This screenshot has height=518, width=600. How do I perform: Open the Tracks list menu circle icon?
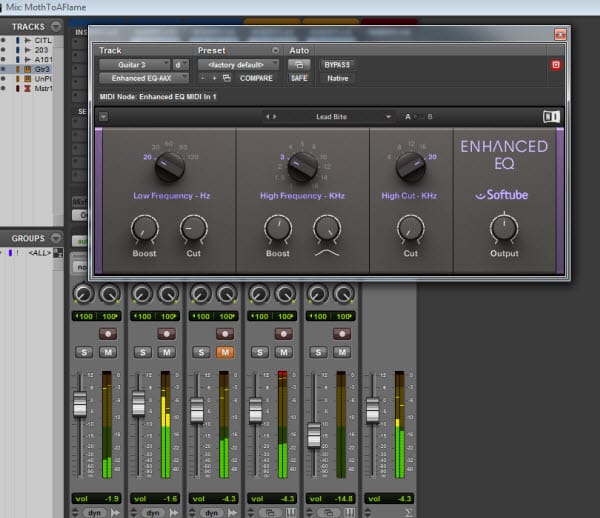56,26
